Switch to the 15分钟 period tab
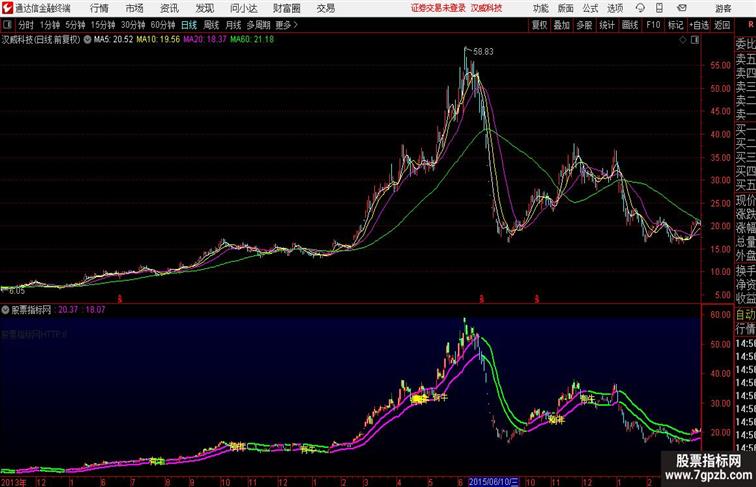The height and width of the screenshot is (487, 756). [x=103, y=25]
